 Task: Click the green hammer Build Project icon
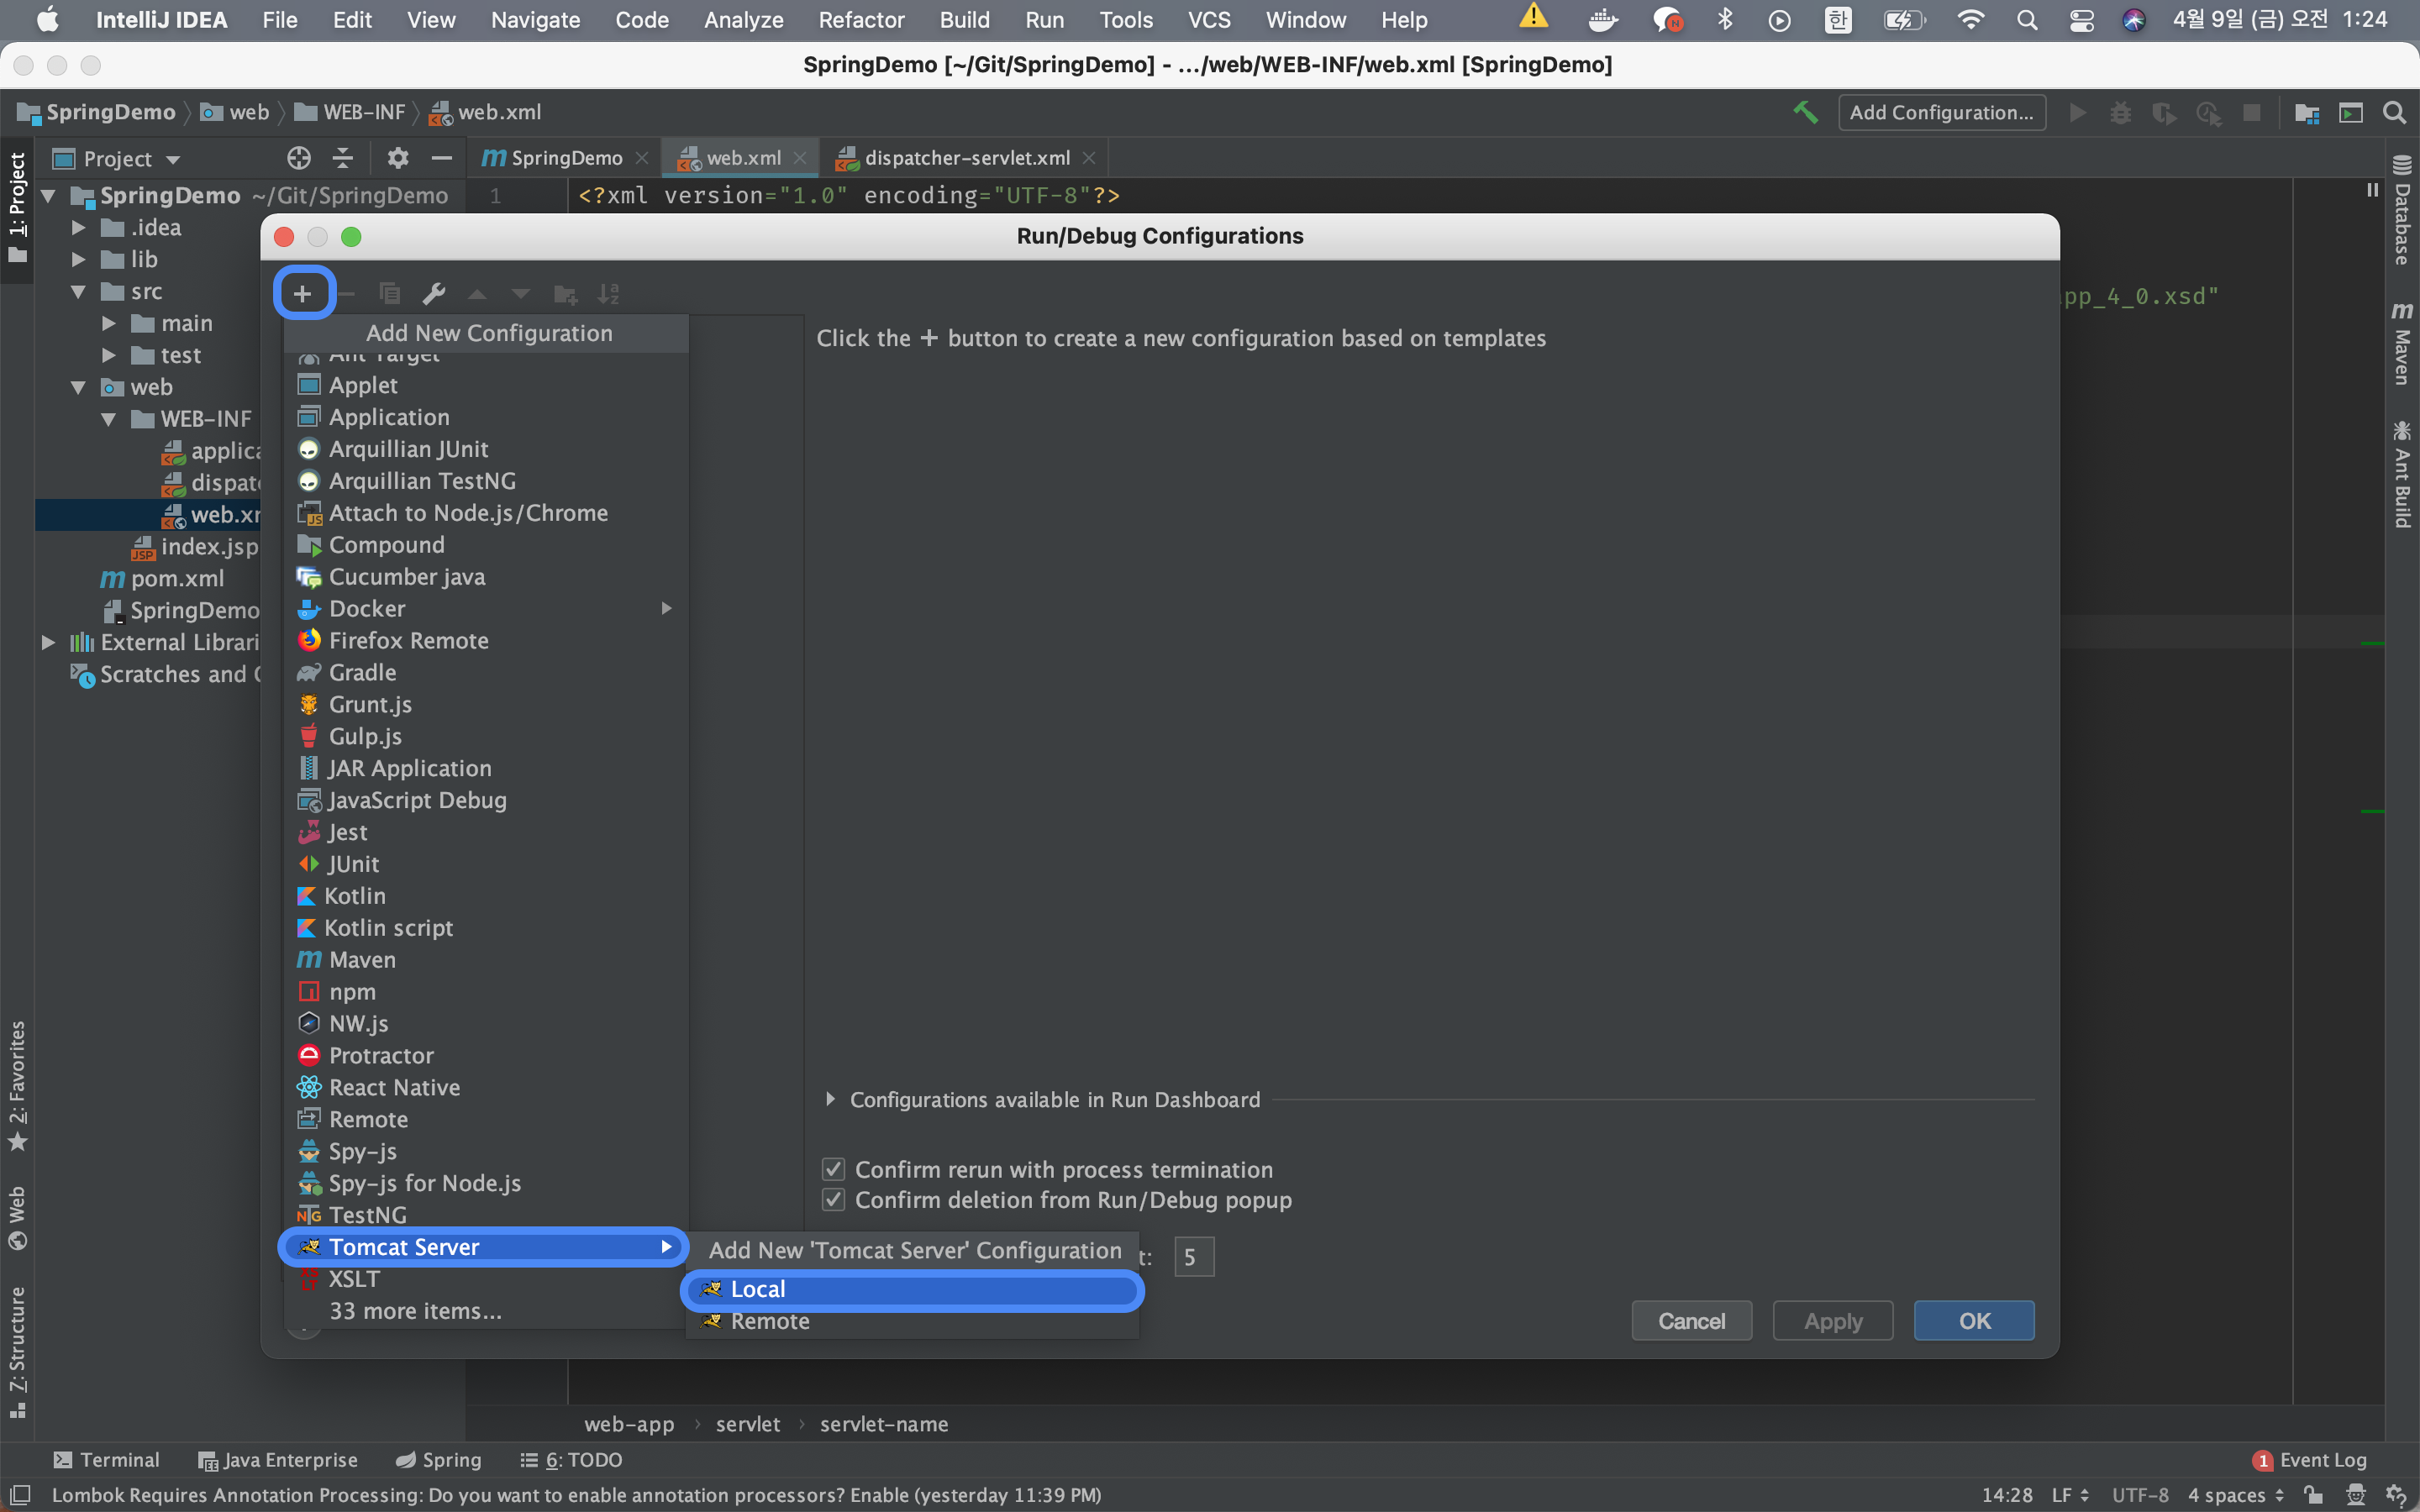[x=1805, y=112]
